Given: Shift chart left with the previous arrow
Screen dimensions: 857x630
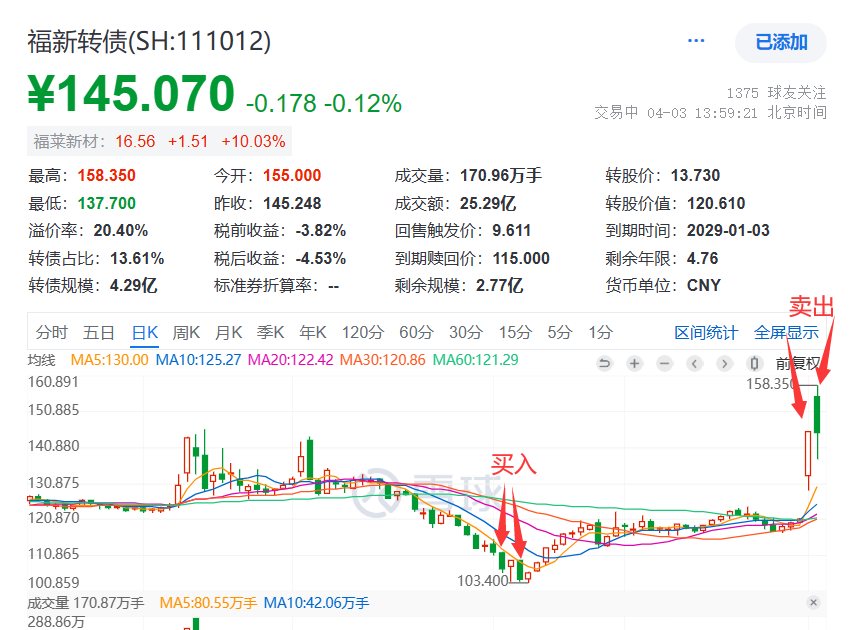Looking at the screenshot, I should tap(694, 363).
